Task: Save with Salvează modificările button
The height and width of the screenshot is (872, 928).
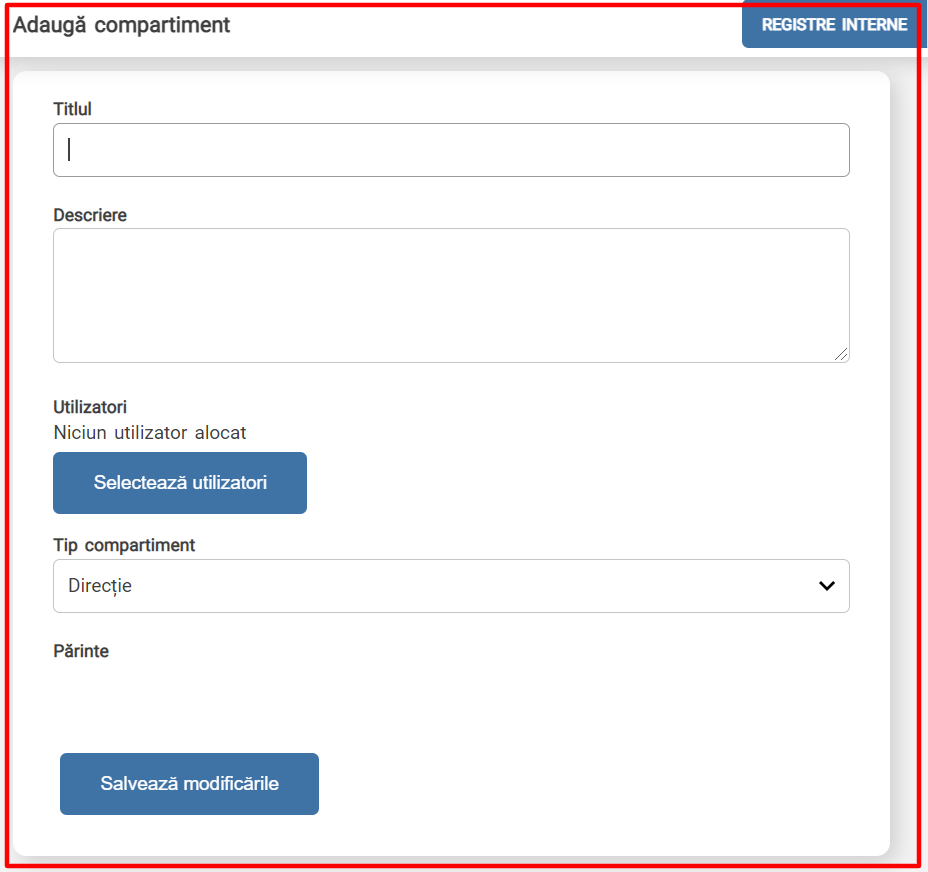Action: click(x=189, y=784)
